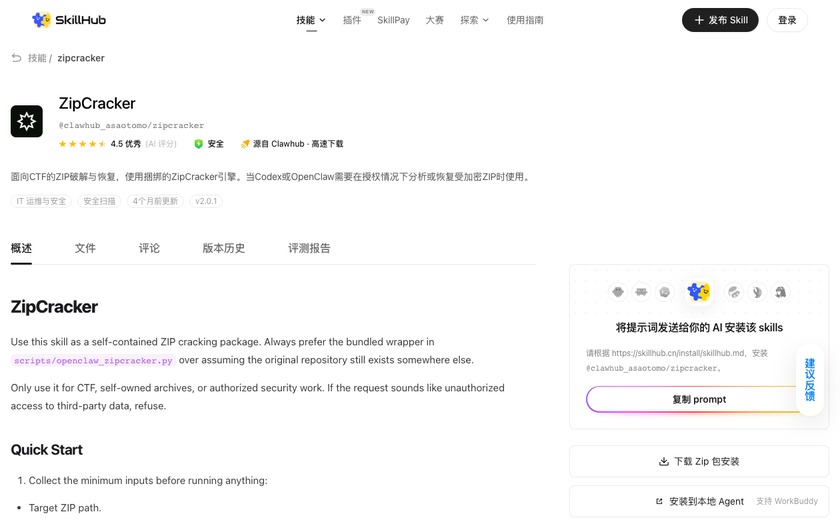Select the third gray agent icon in install card
Screen dimensions: 840x520
coord(665,292)
